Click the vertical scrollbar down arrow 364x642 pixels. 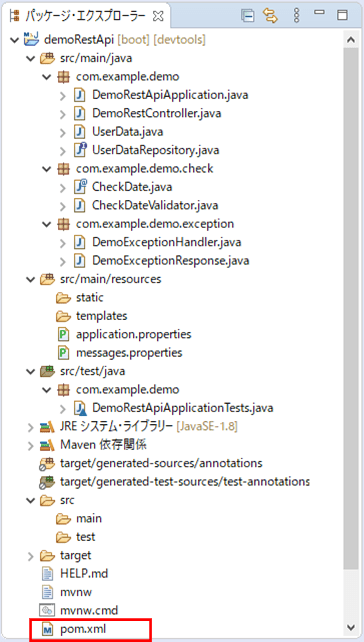350,627
